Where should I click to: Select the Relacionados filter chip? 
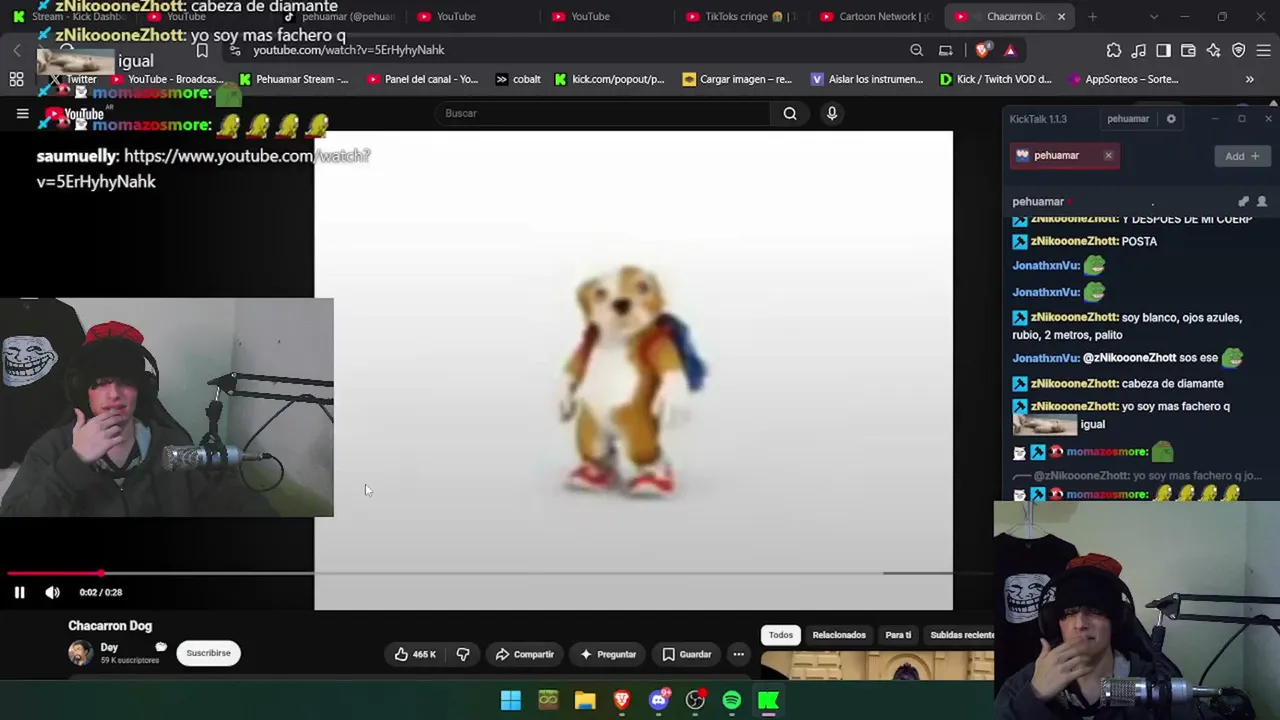coord(839,635)
